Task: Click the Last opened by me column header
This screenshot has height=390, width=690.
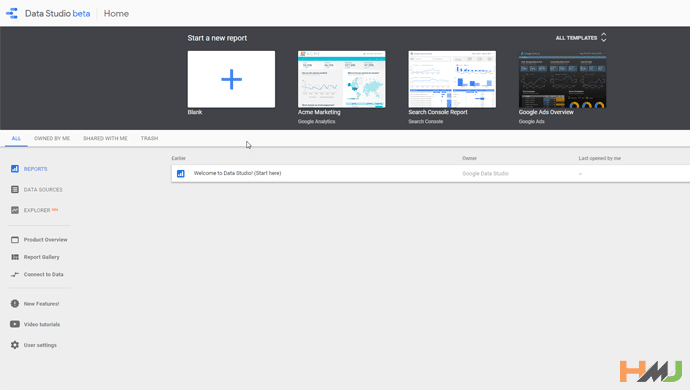Action: (x=600, y=158)
